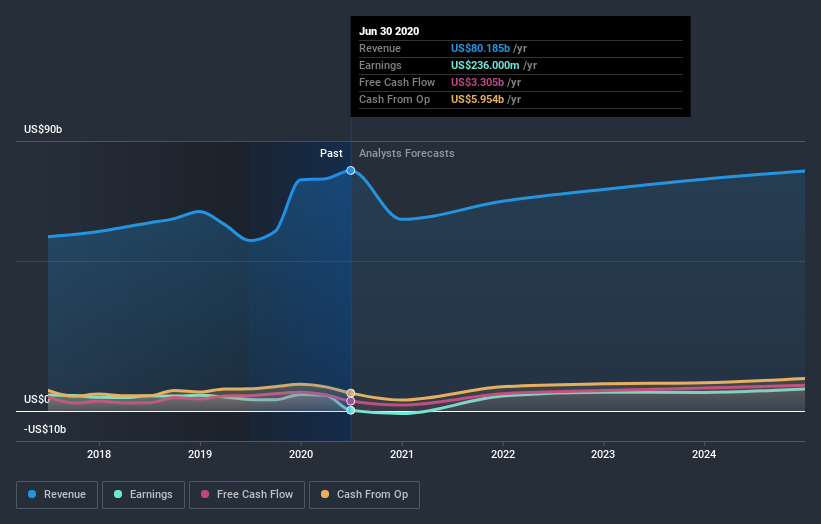The image size is (821, 524).
Task: Click the pink Free Cash Flow data point
Action: (351, 402)
